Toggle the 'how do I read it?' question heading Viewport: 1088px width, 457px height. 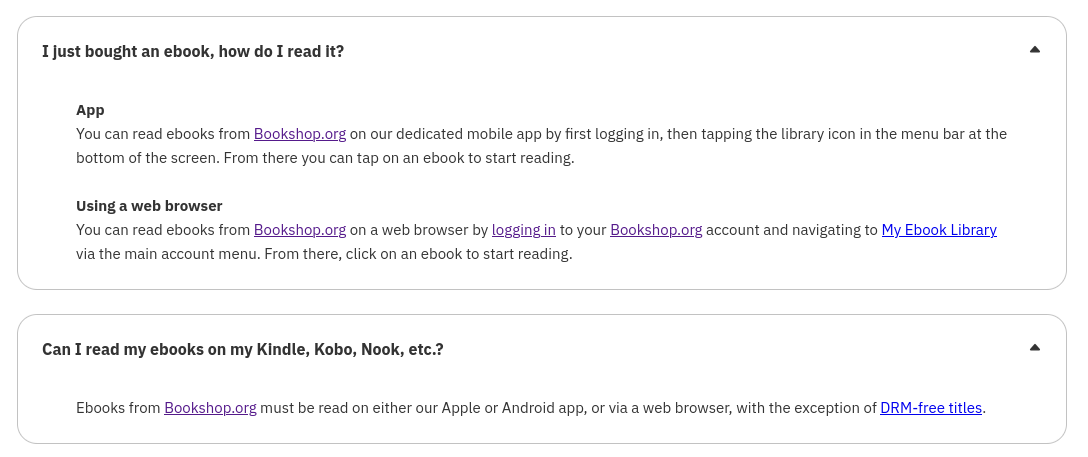[x=193, y=51]
